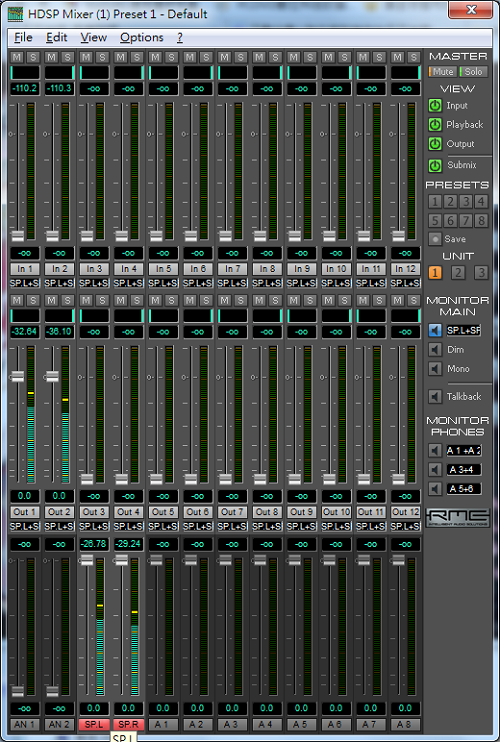Switch to unit 3
This screenshot has height=742, width=500.
[481, 273]
